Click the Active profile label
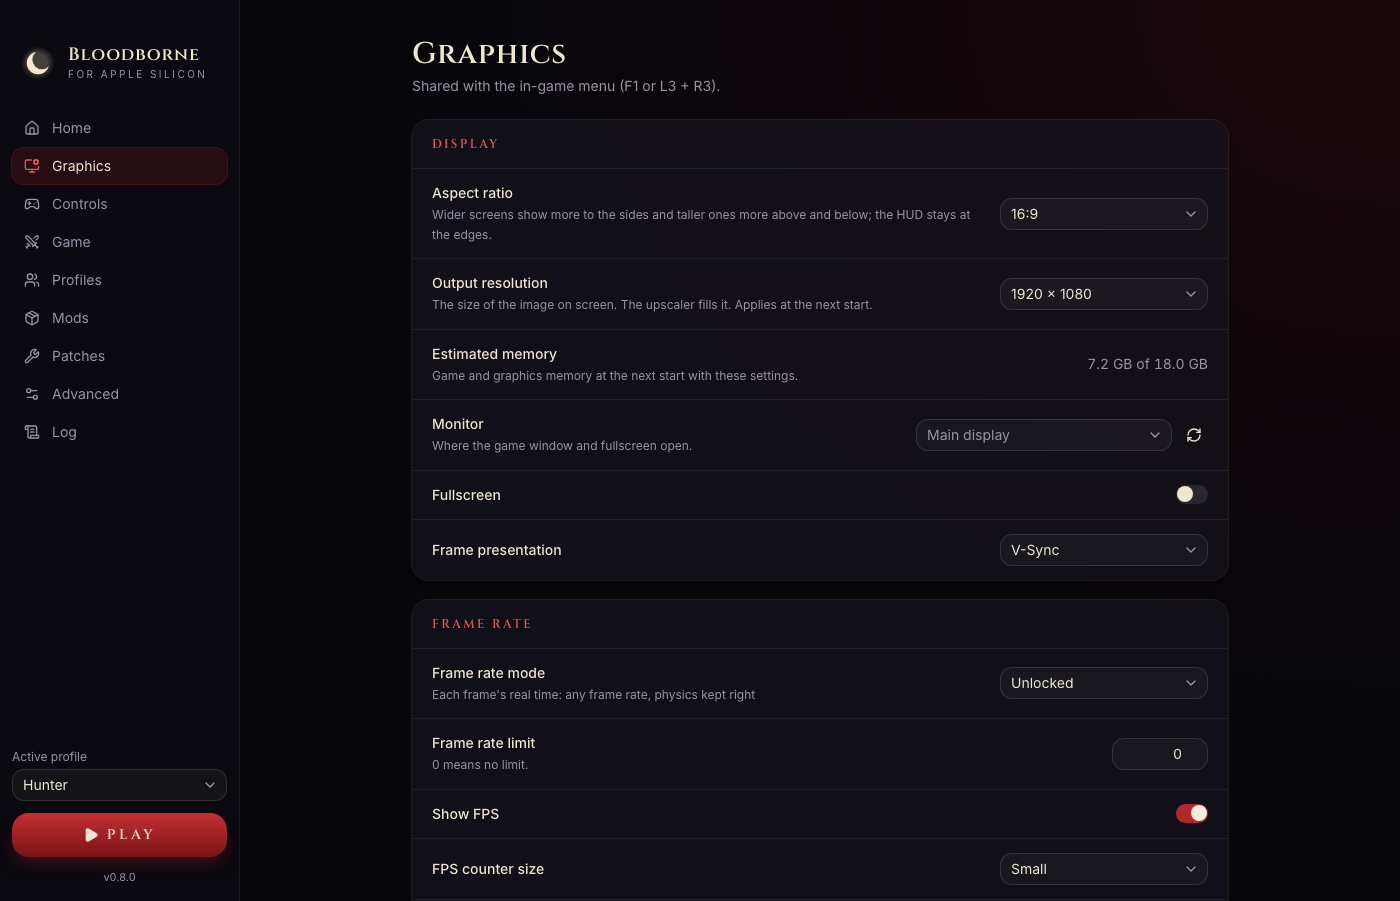The width and height of the screenshot is (1400, 901). 50,757
